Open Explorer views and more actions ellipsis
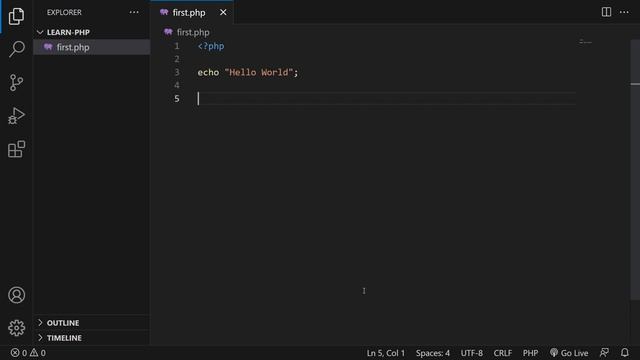 point(134,12)
